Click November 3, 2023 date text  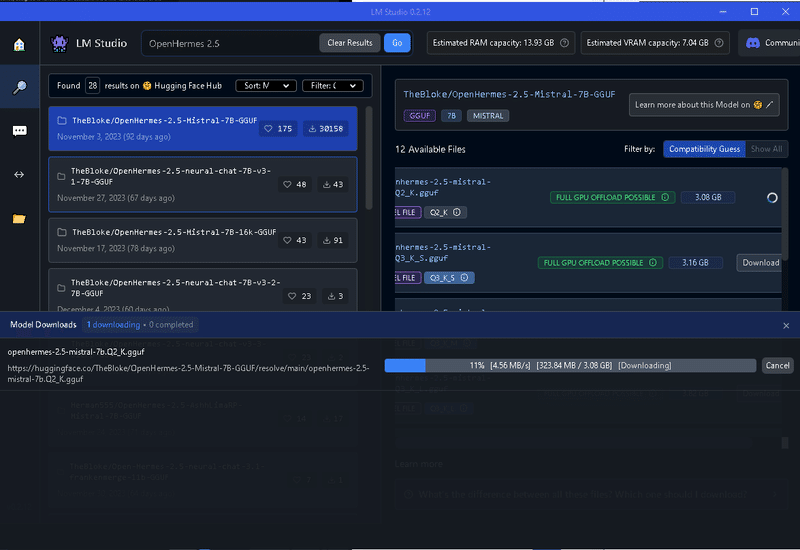[x=114, y=137]
